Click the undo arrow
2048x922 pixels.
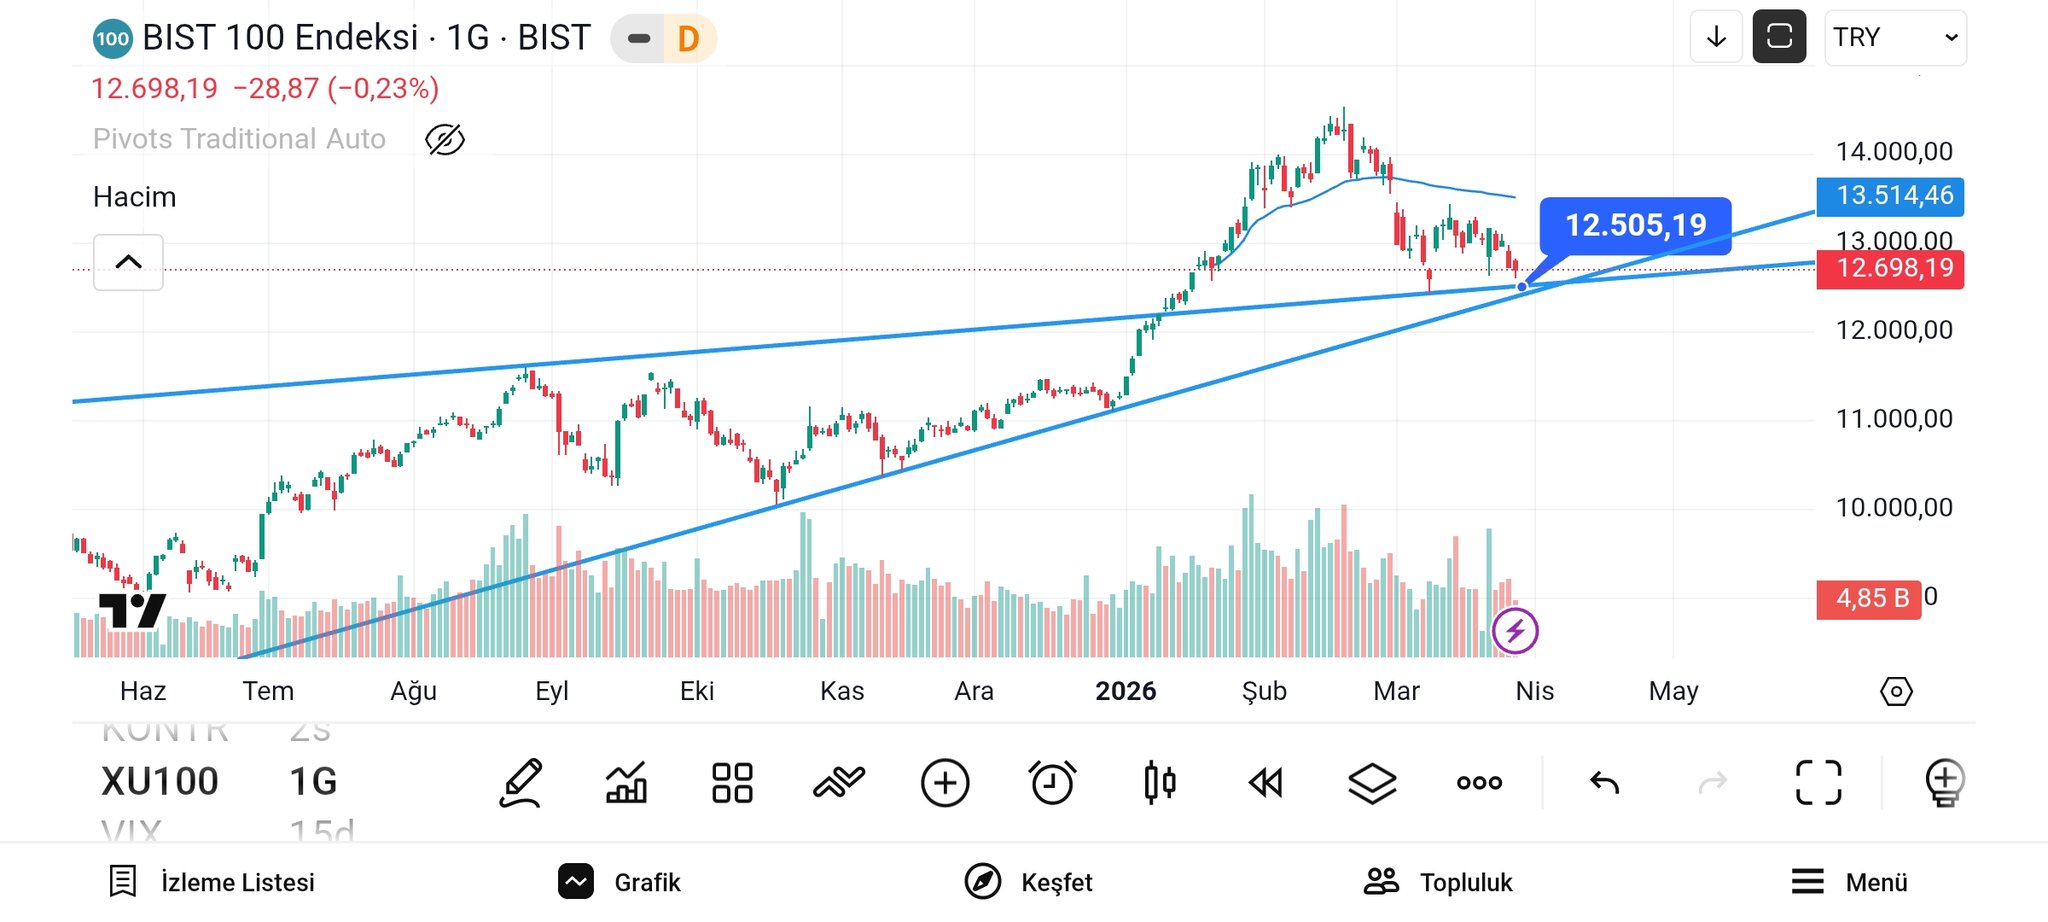tap(1605, 782)
